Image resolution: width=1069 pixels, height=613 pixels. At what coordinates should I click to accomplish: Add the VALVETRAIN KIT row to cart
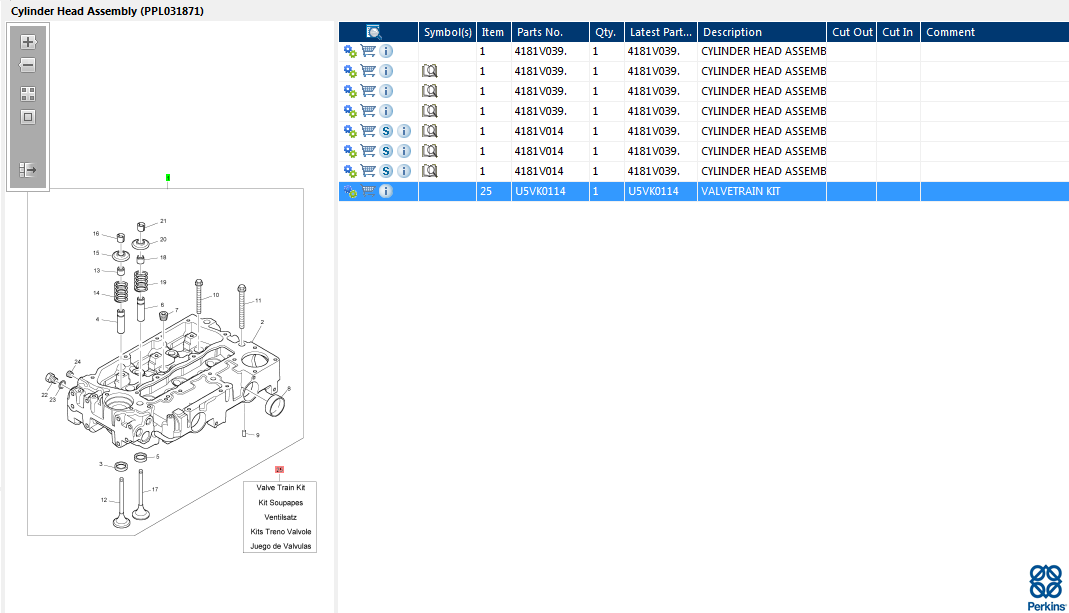[368, 192]
